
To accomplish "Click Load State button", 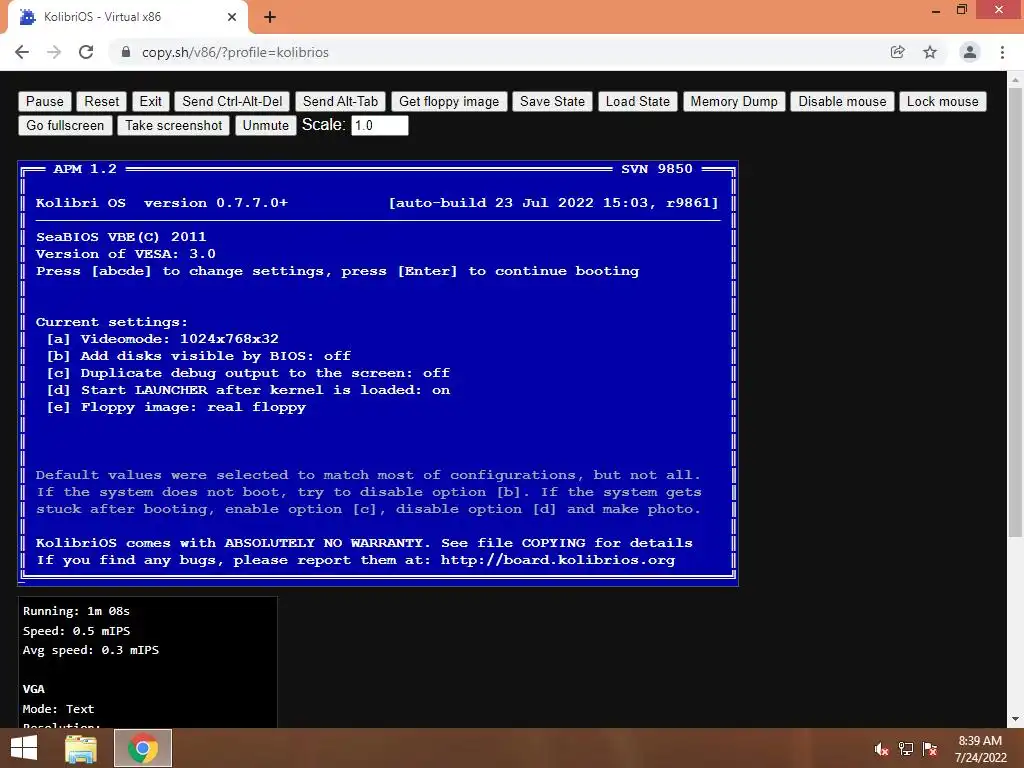I will [x=637, y=101].
